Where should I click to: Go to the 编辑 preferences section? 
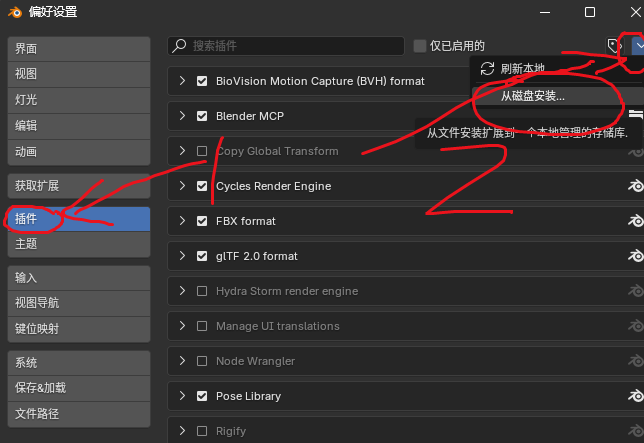79,126
